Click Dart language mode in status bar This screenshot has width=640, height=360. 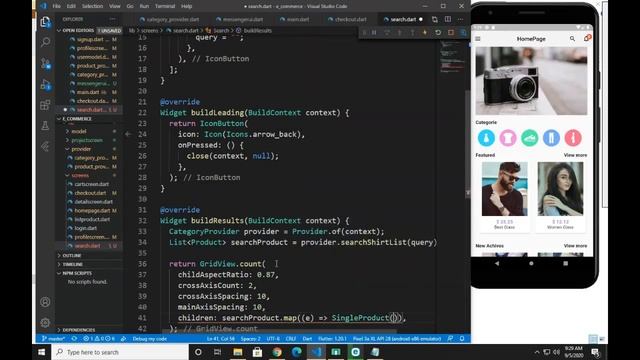click(x=307, y=339)
